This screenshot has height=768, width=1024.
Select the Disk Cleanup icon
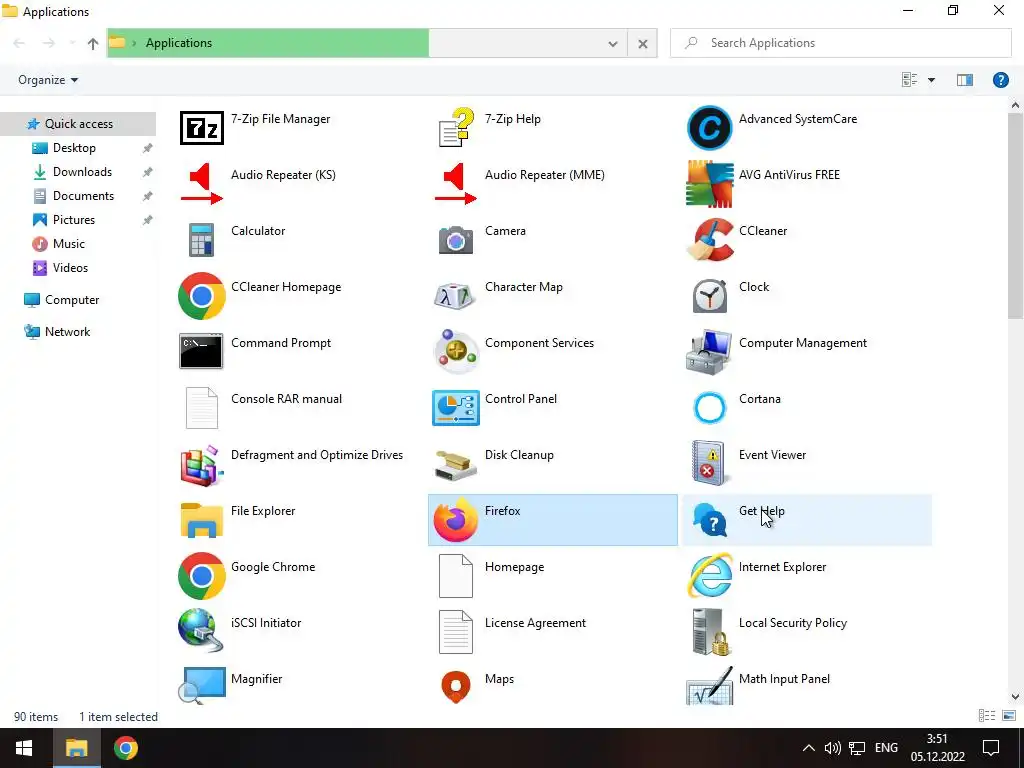point(456,464)
